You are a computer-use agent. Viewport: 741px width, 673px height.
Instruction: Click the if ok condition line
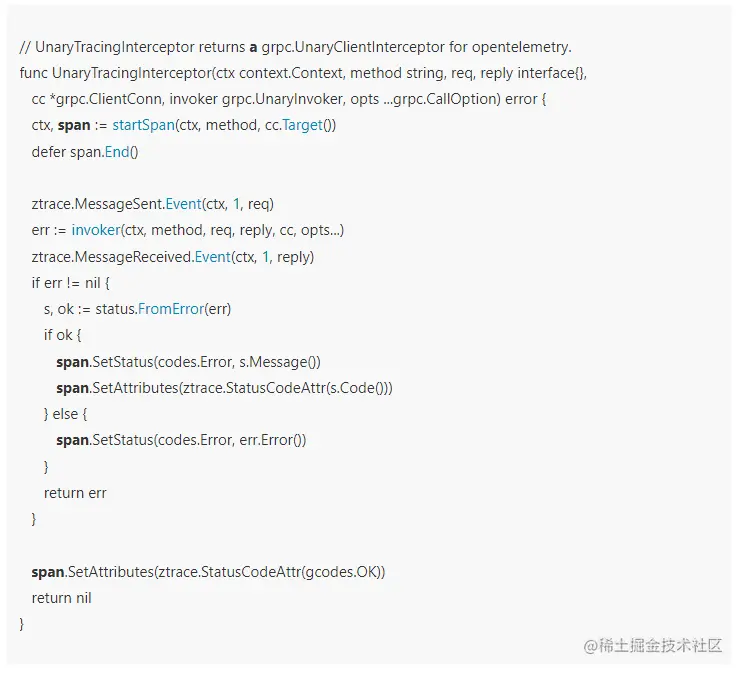(62, 335)
